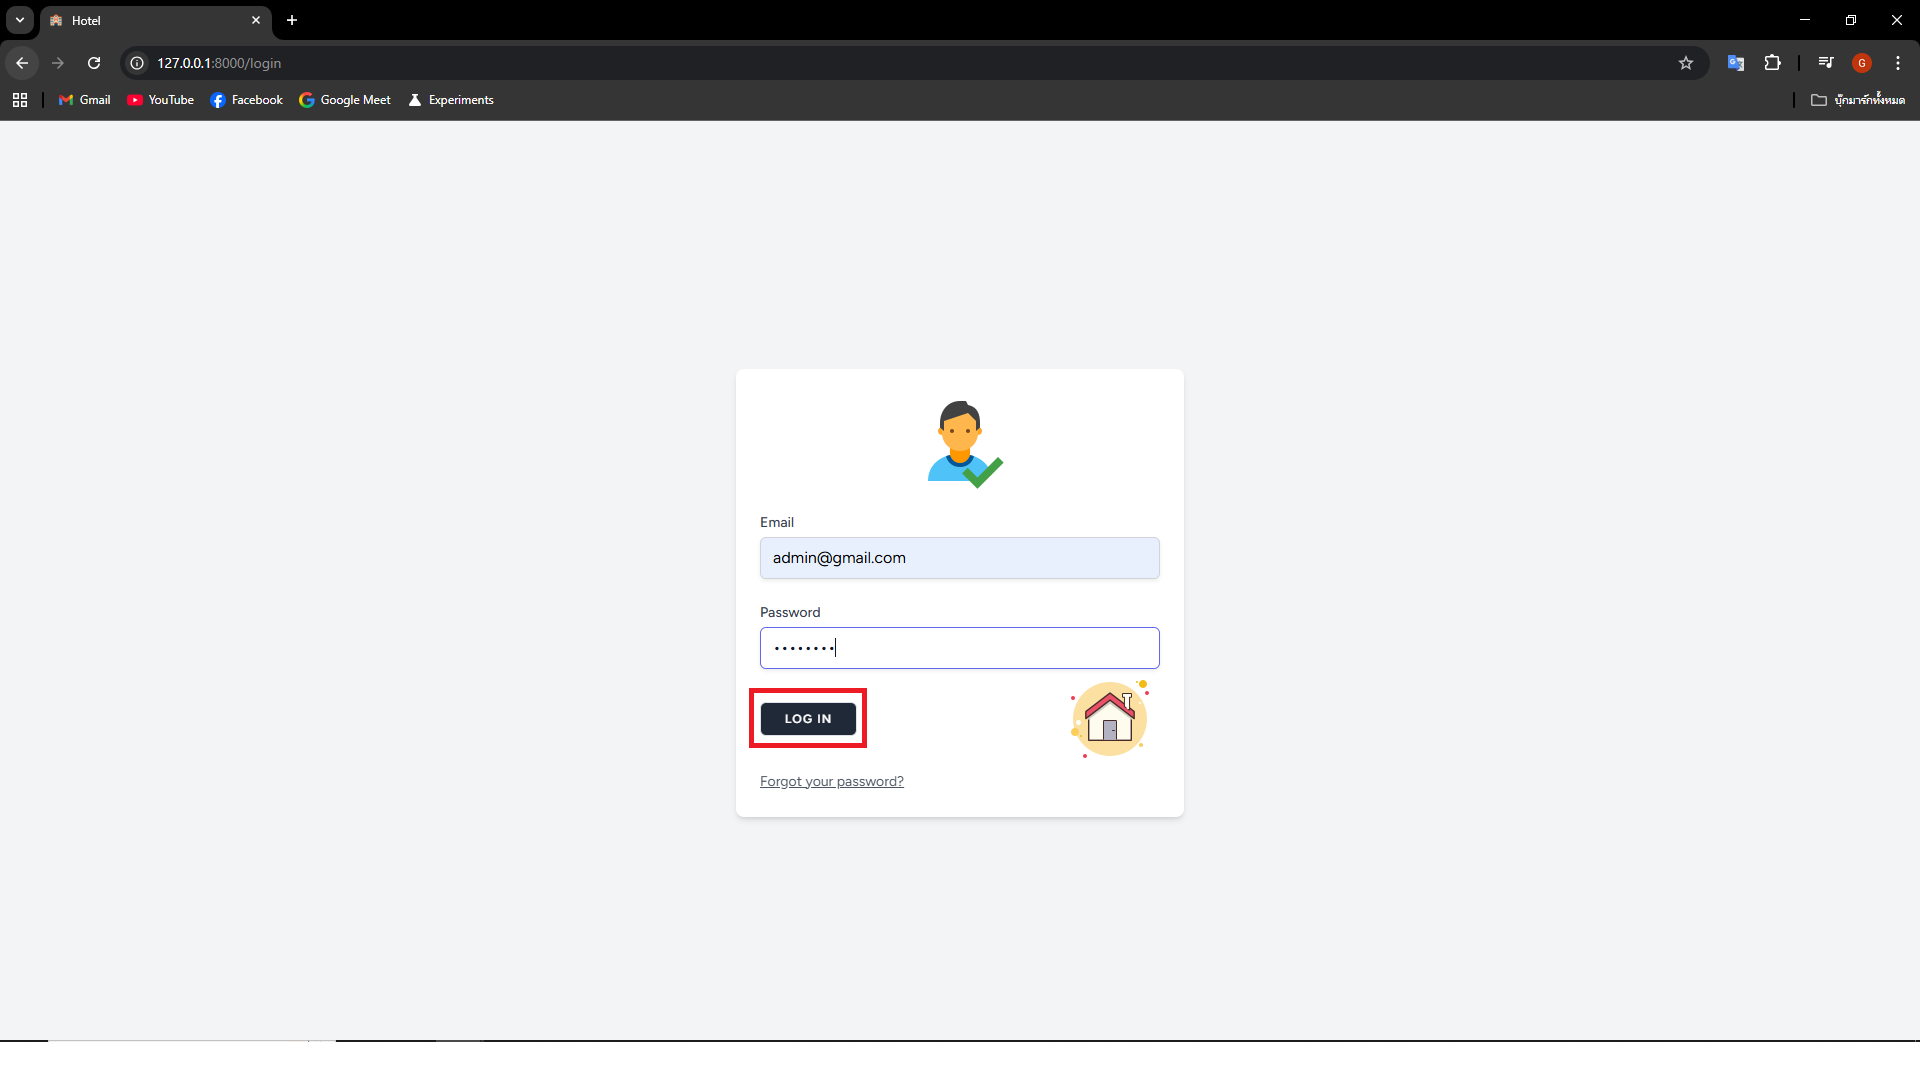The image size is (1920, 1074).
Task: Open the Chrome three-dot menu
Action: click(1898, 63)
